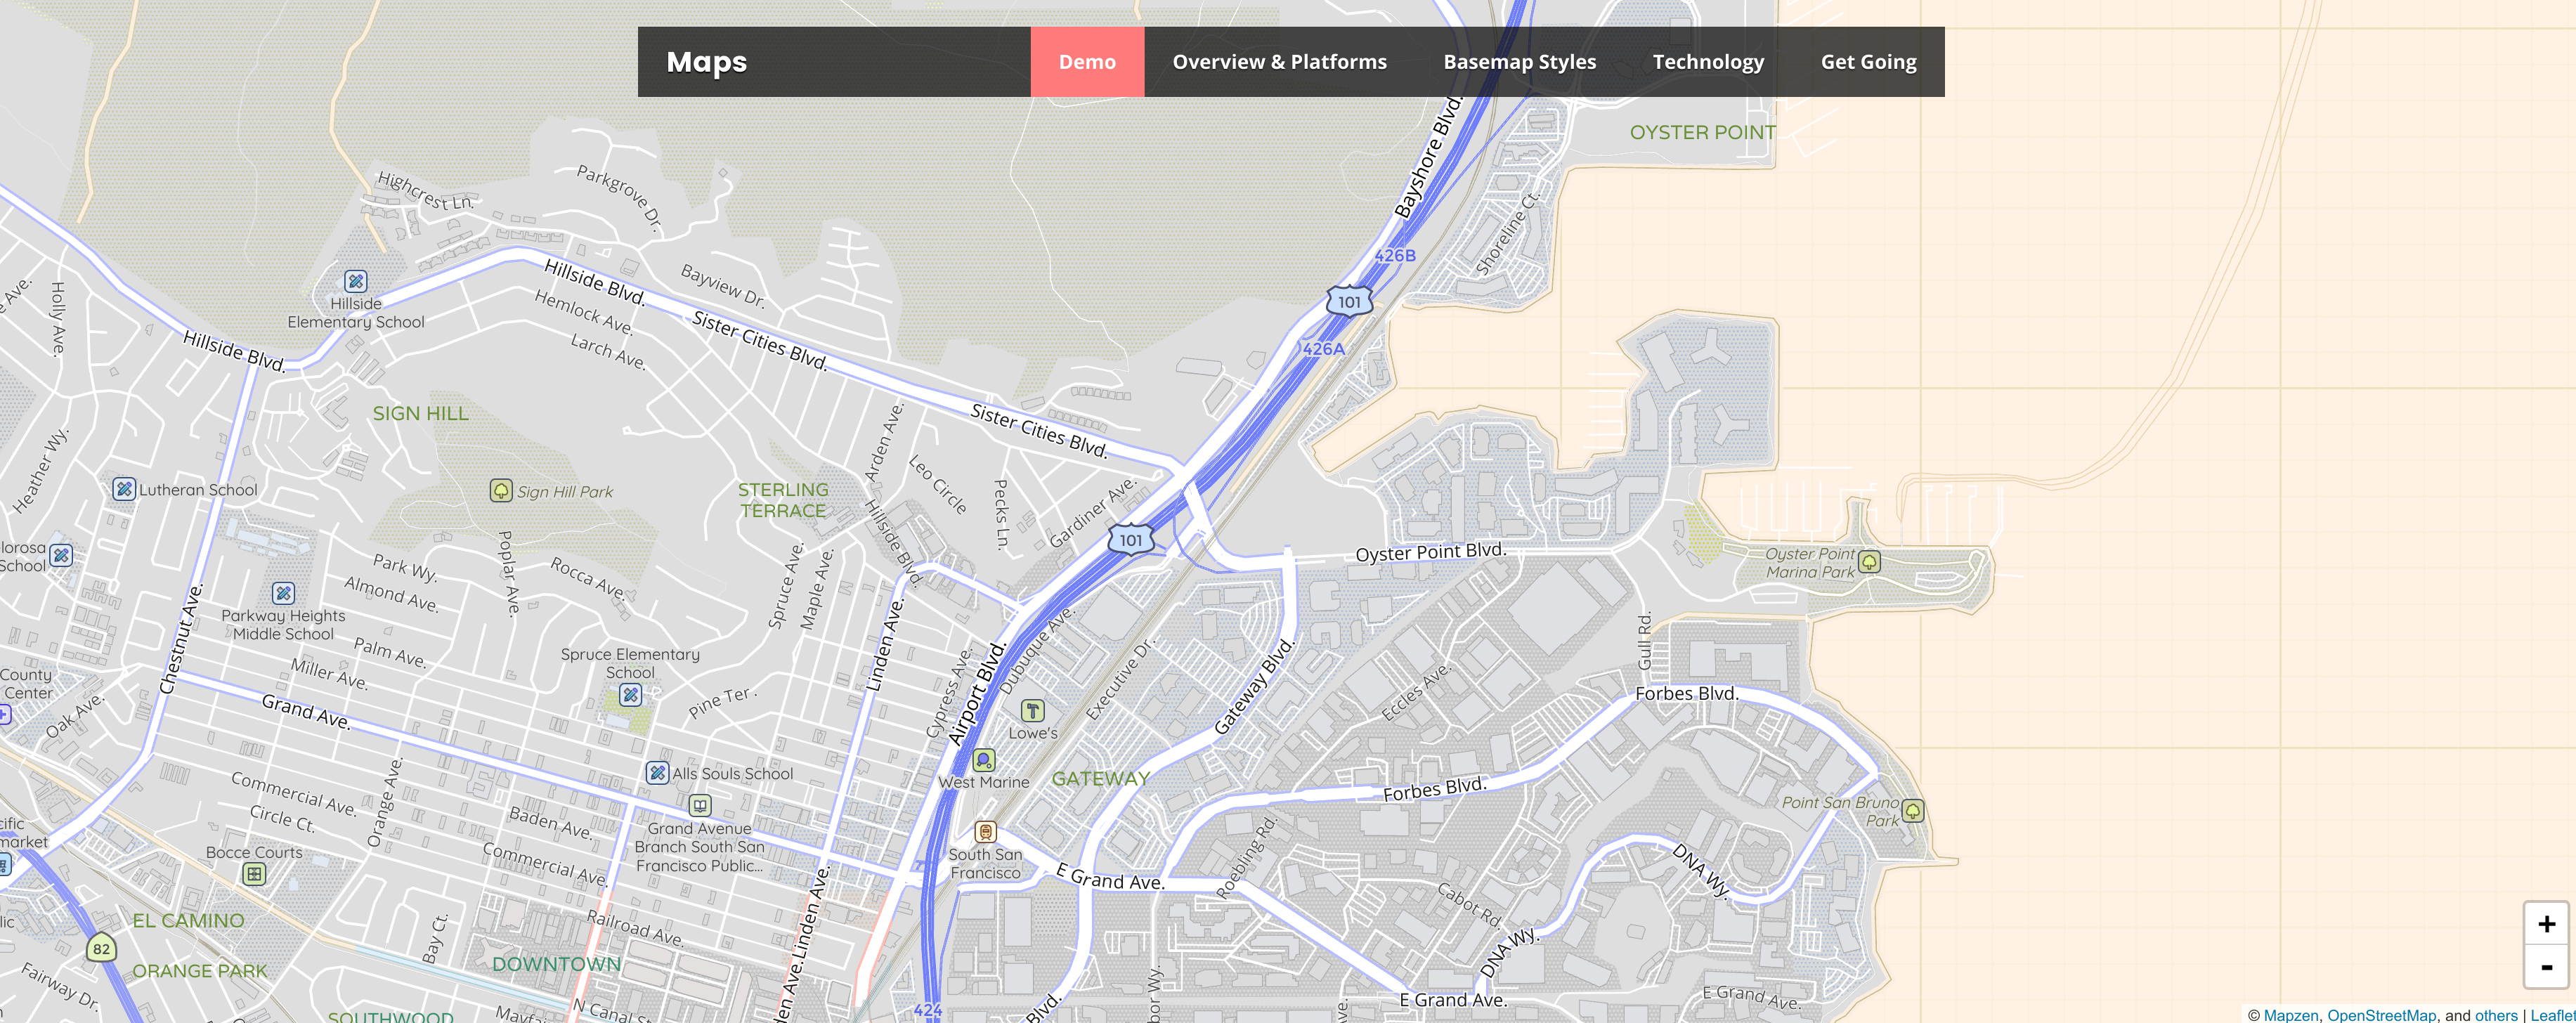
Task: Open the Demo tab
Action: pos(1087,62)
